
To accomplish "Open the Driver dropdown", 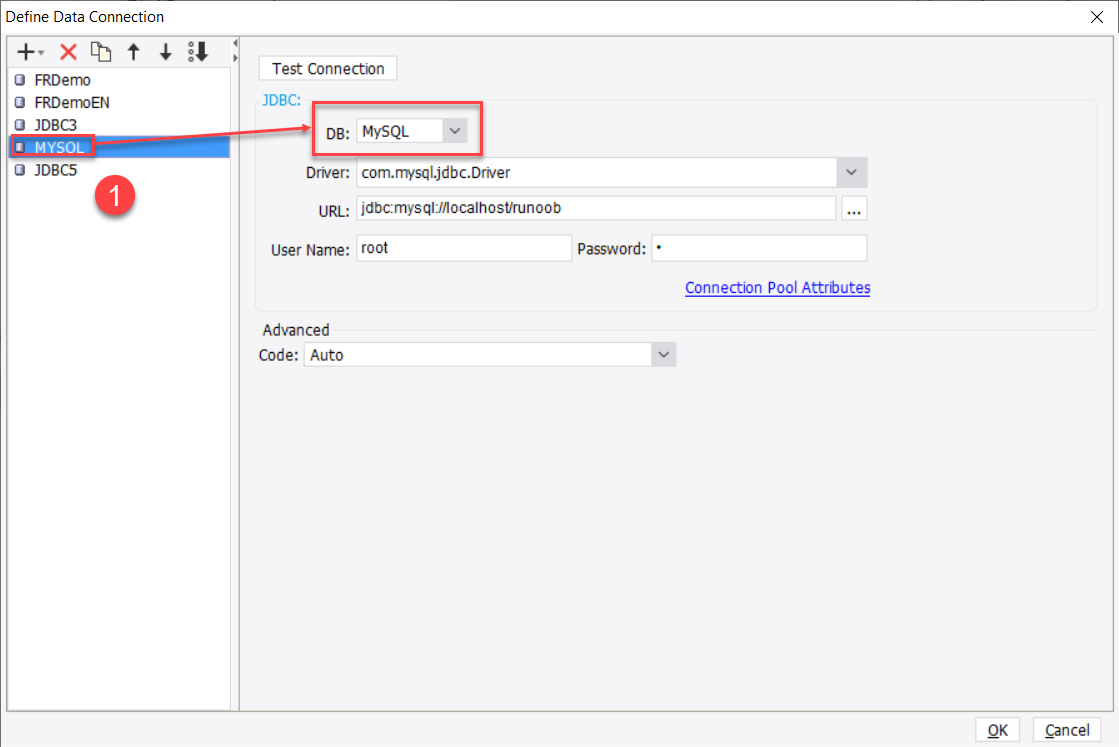I will click(x=851, y=172).
